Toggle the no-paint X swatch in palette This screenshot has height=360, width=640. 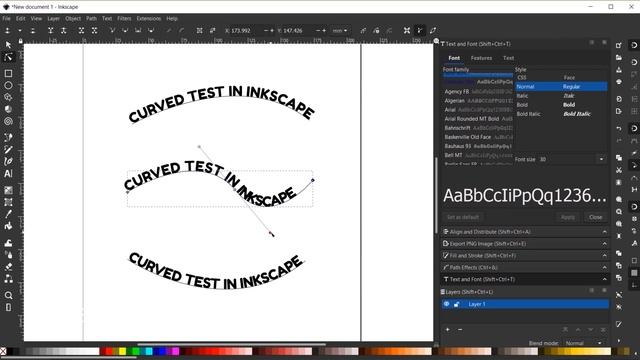[x=3, y=351]
